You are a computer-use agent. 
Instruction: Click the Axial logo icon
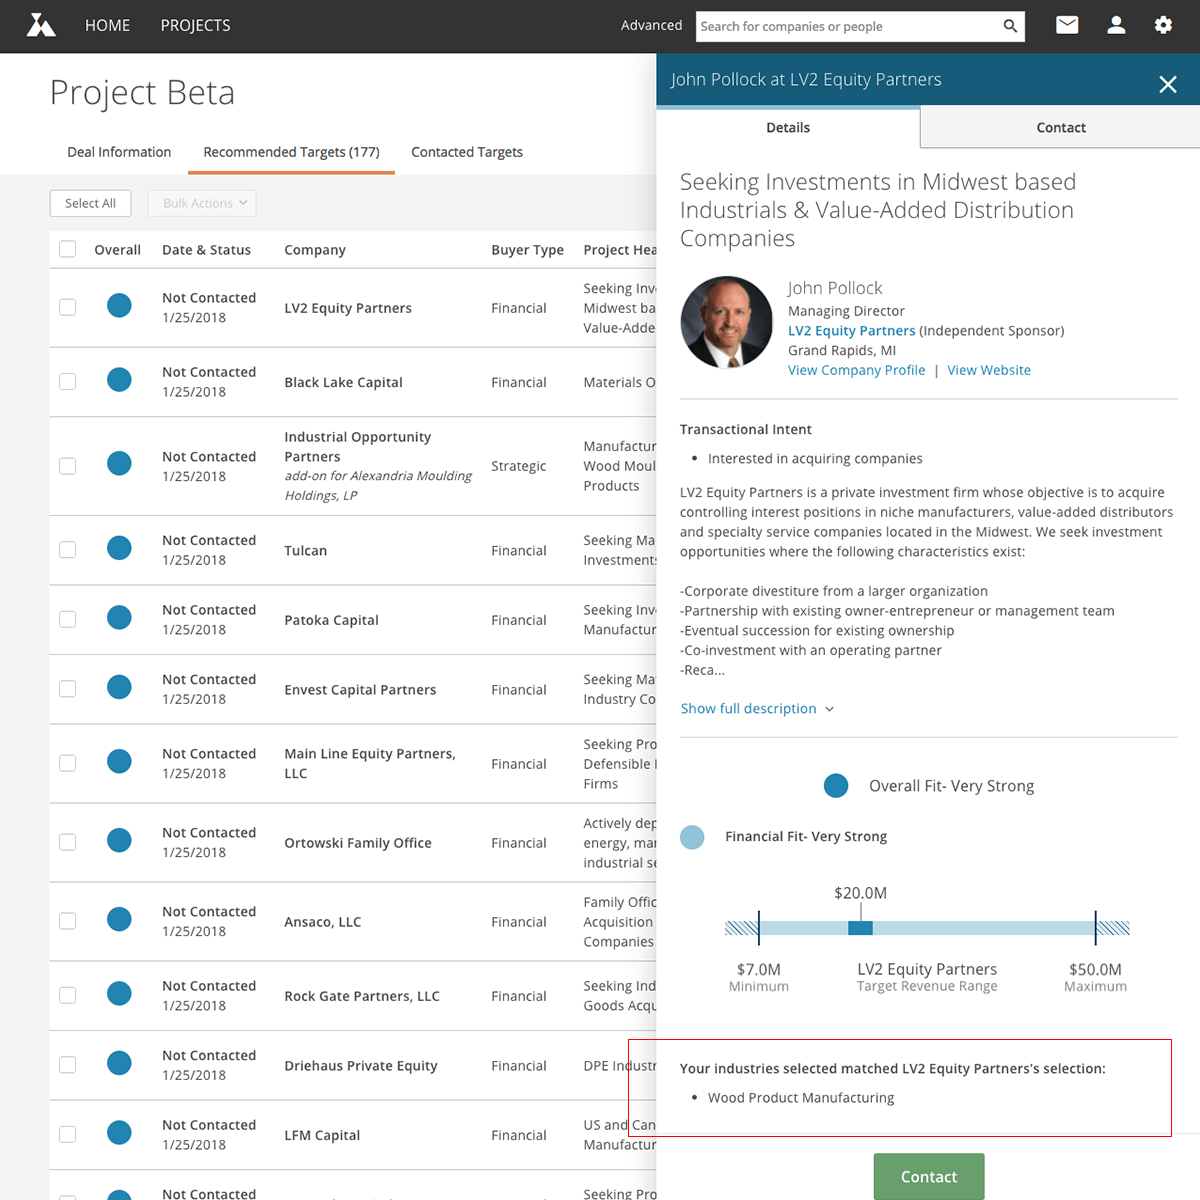click(x=41, y=25)
